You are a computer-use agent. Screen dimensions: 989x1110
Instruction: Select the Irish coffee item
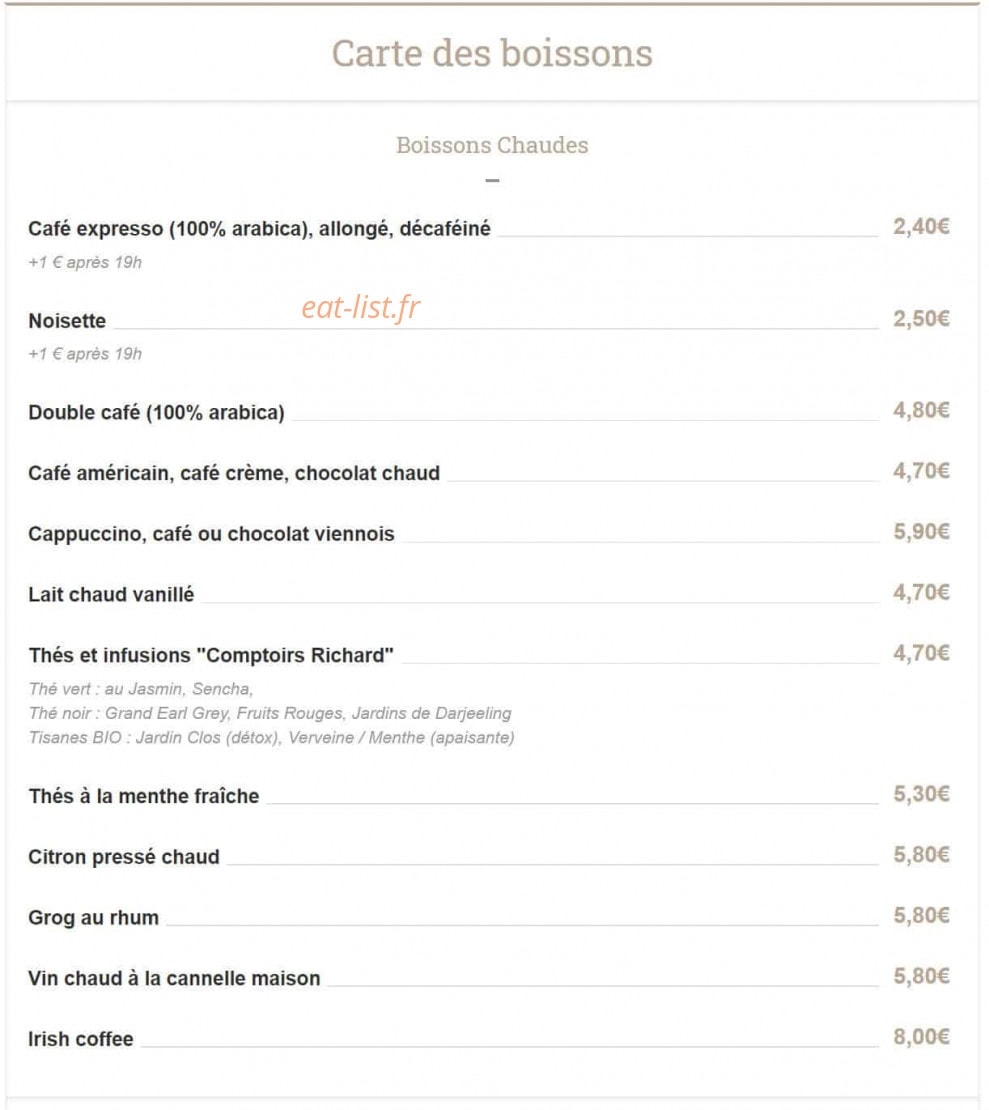coord(81,1039)
